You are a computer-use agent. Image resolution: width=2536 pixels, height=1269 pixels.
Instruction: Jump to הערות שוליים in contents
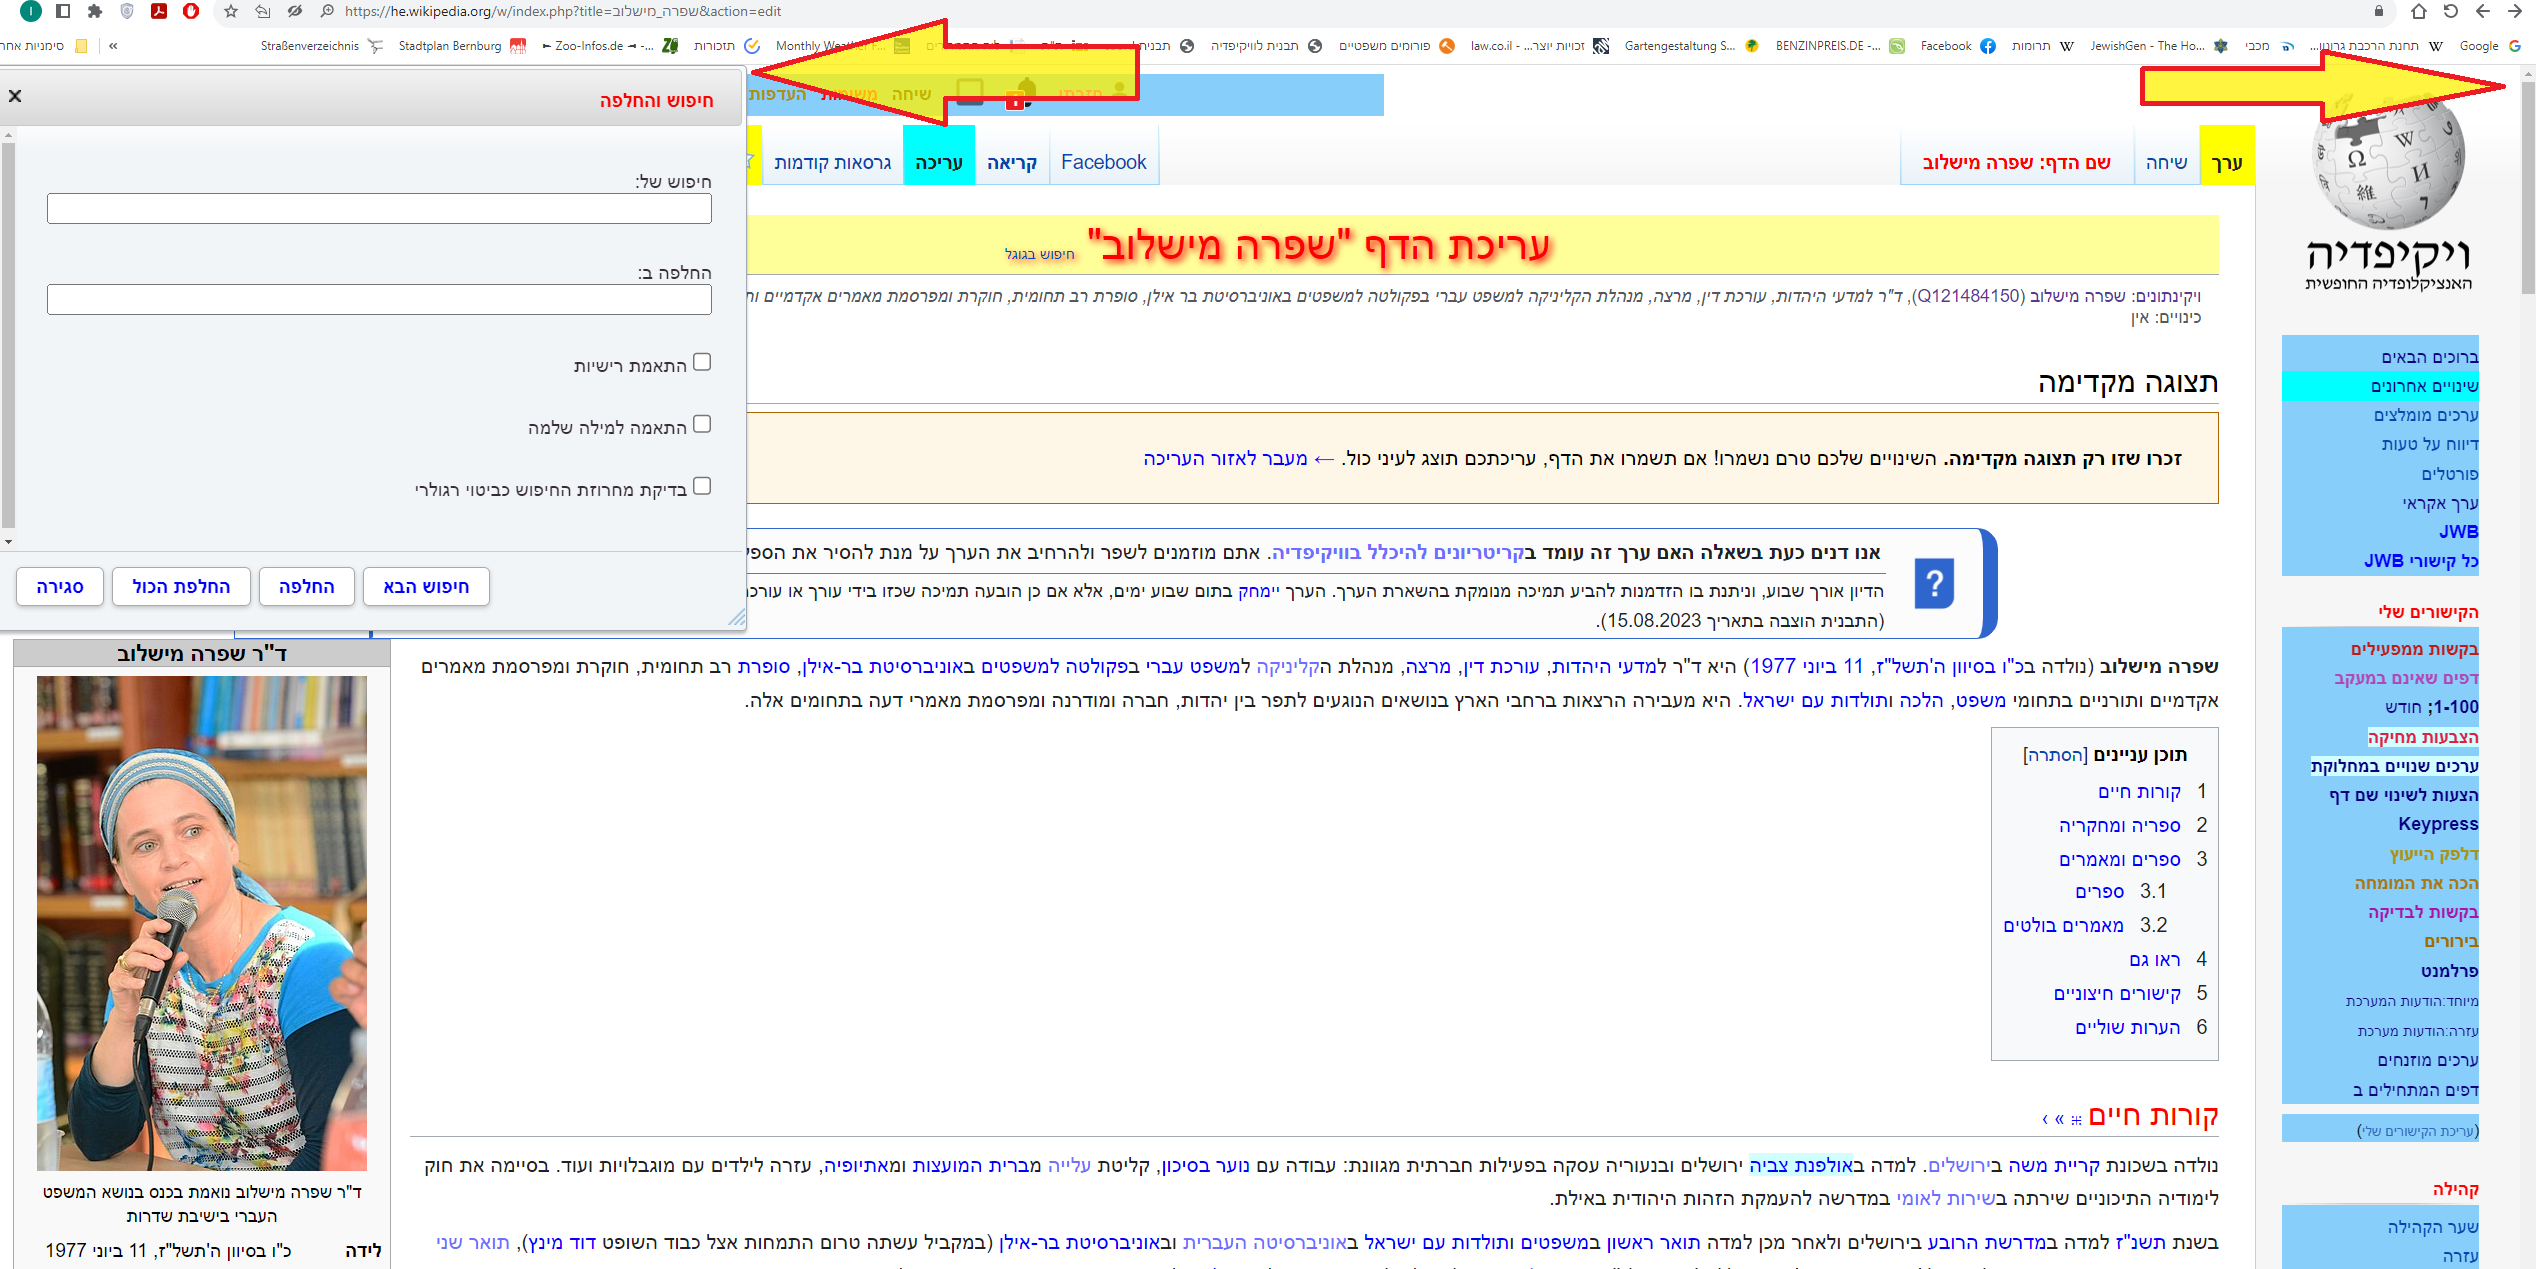(x=2128, y=1028)
